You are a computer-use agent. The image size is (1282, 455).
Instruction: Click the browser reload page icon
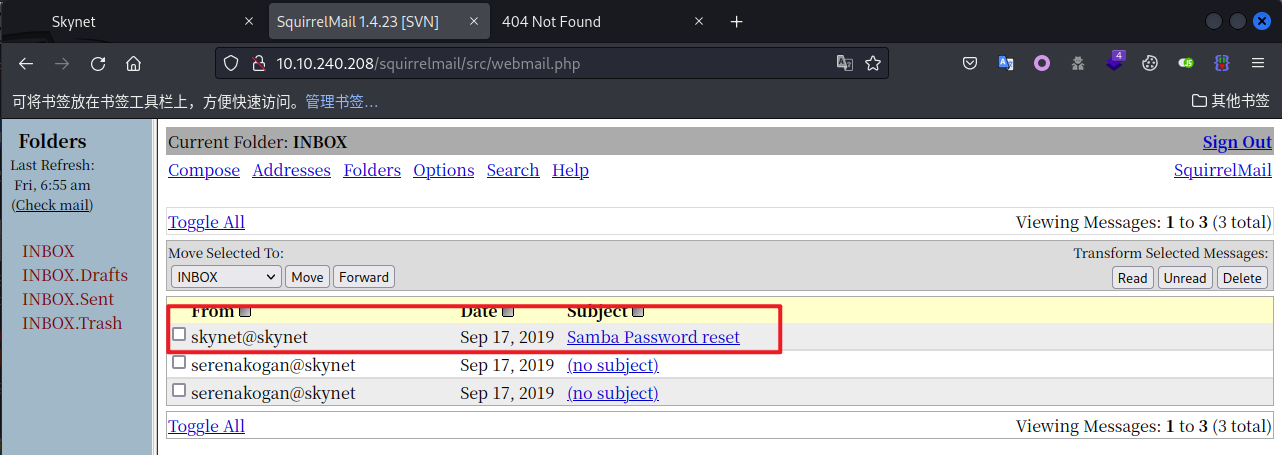point(98,63)
